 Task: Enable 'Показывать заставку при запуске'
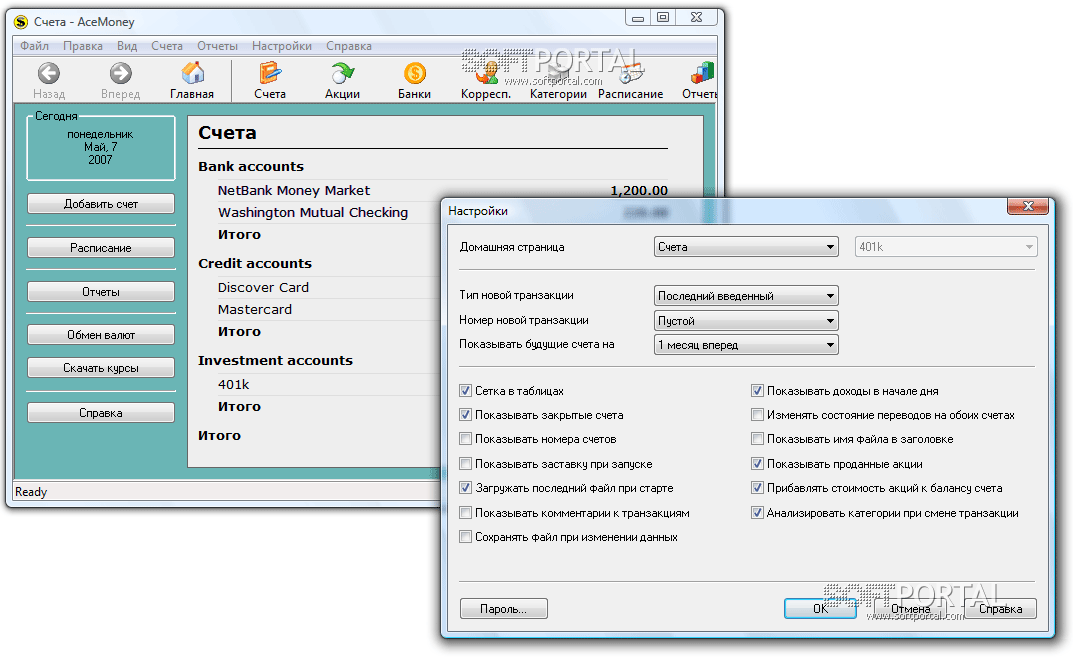[465, 464]
